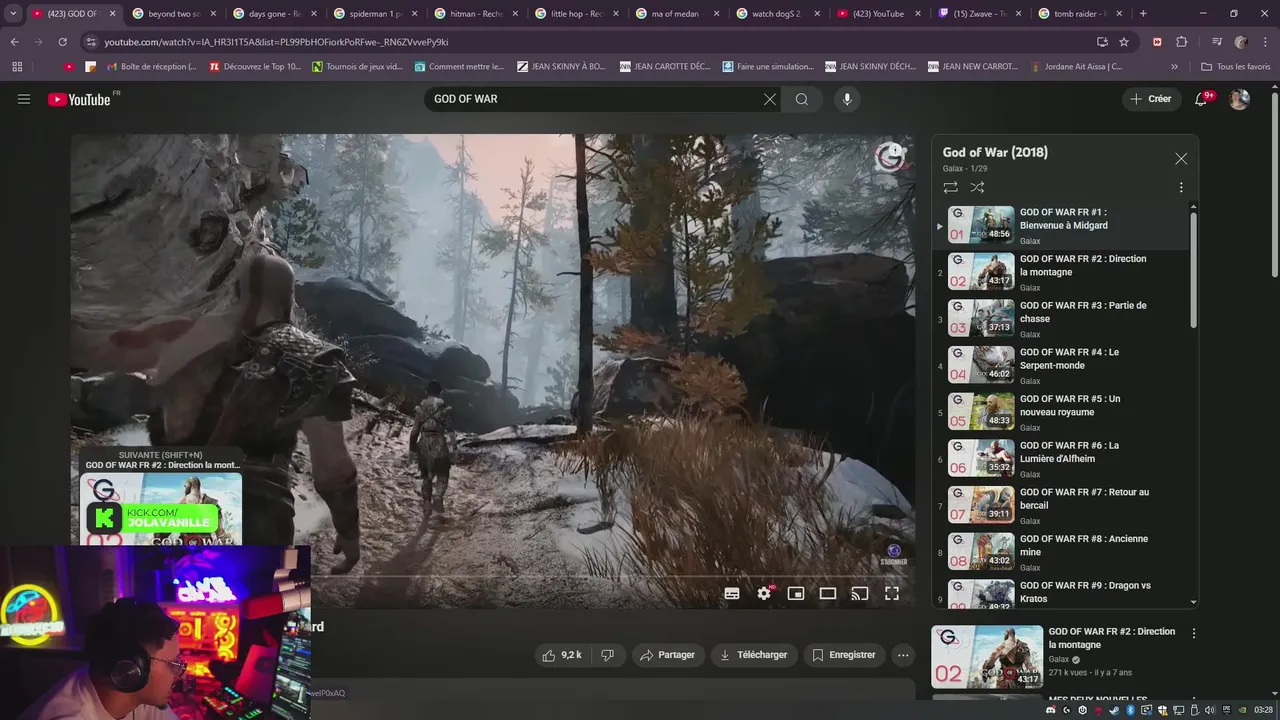The height and width of the screenshot is (720, 1280).
Task: Open the video player settings gear
Action: [764, 593]
